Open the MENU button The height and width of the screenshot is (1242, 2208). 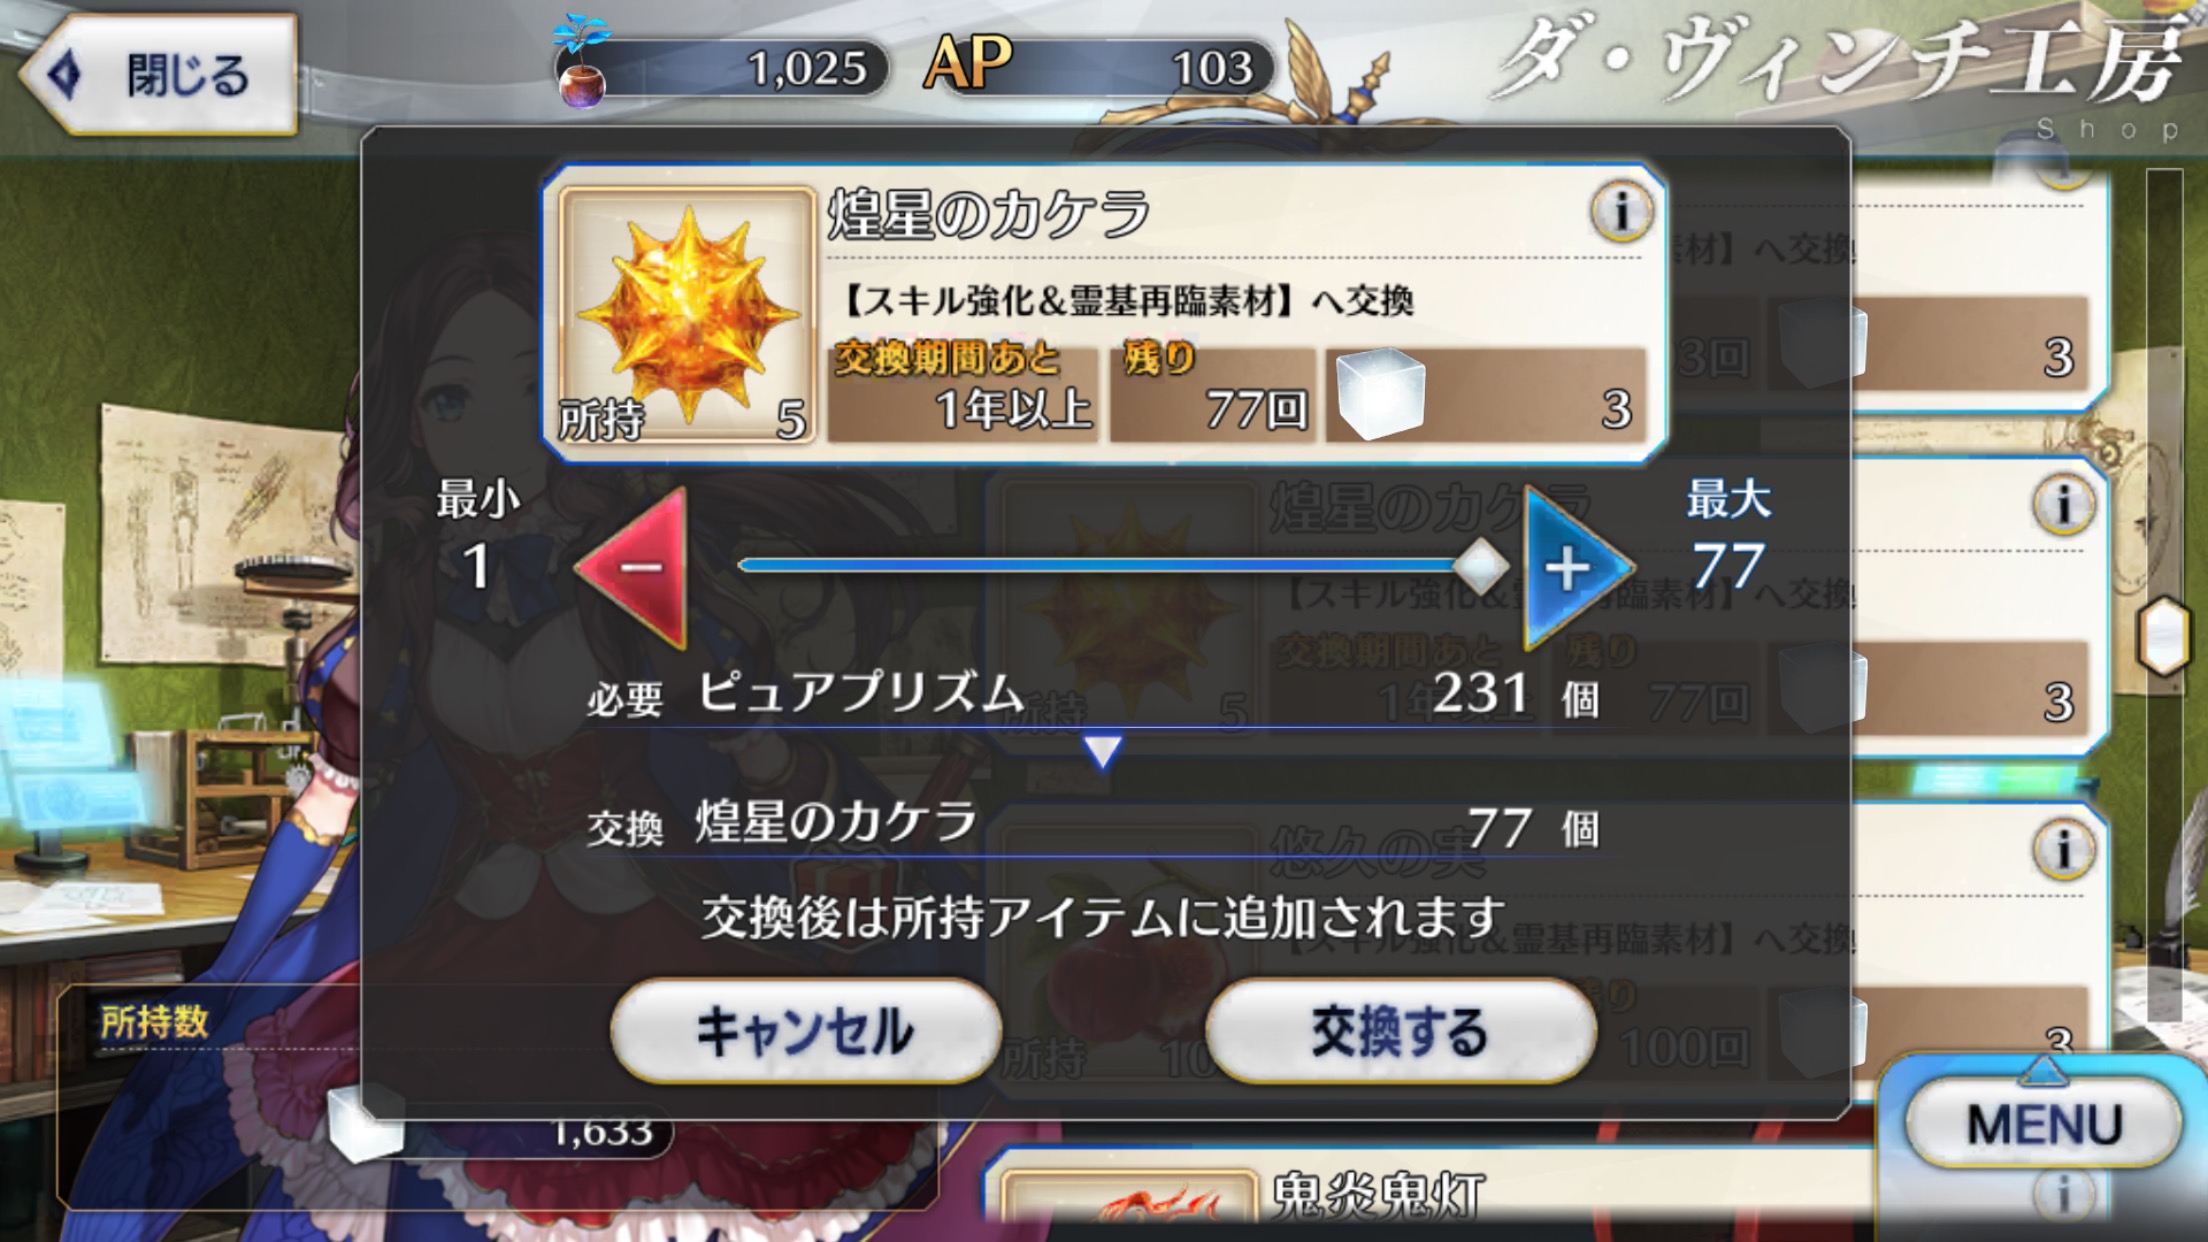(2044, 1123)
